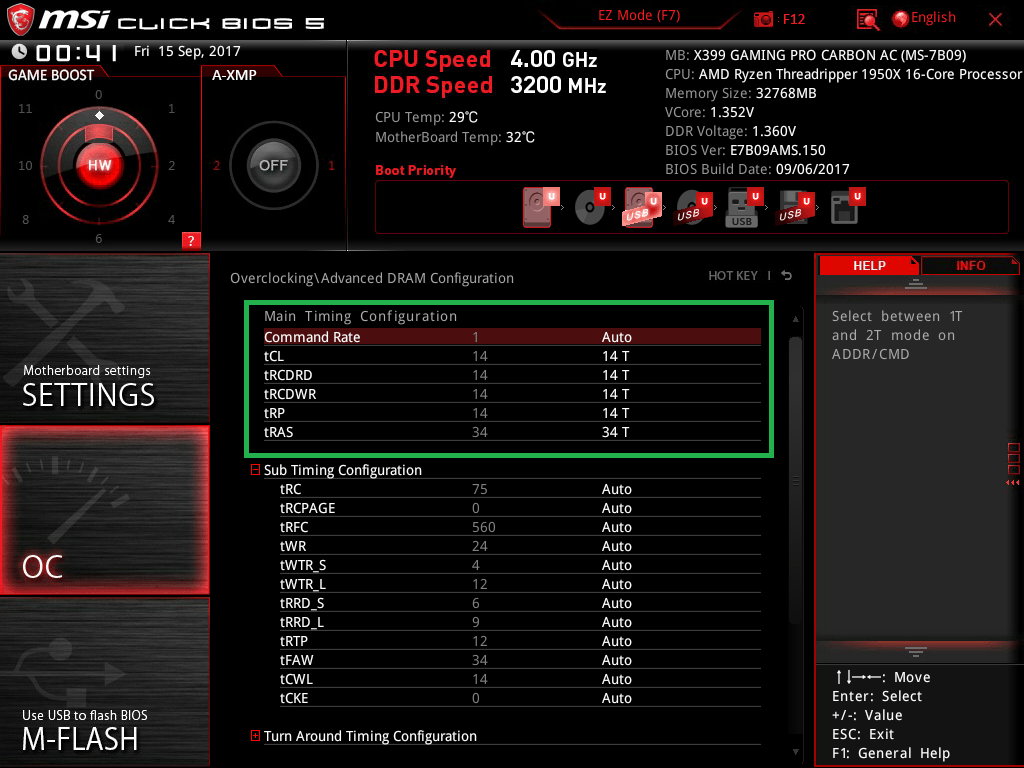Click the F12 screenshot label
1024x768 pixels.
793,20
